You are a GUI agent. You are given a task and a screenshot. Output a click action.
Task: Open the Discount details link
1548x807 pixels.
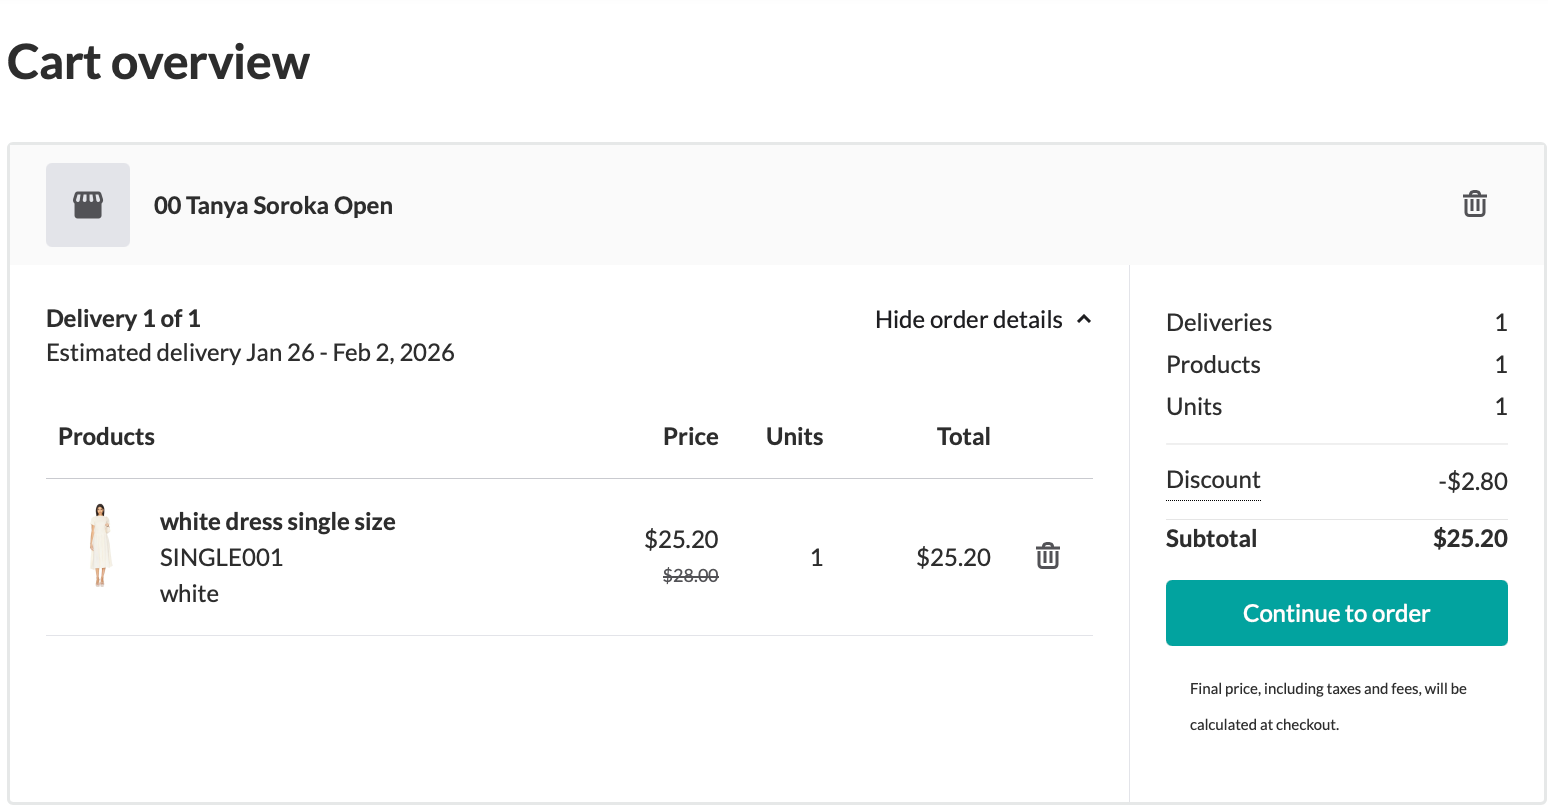(1212, 480)
